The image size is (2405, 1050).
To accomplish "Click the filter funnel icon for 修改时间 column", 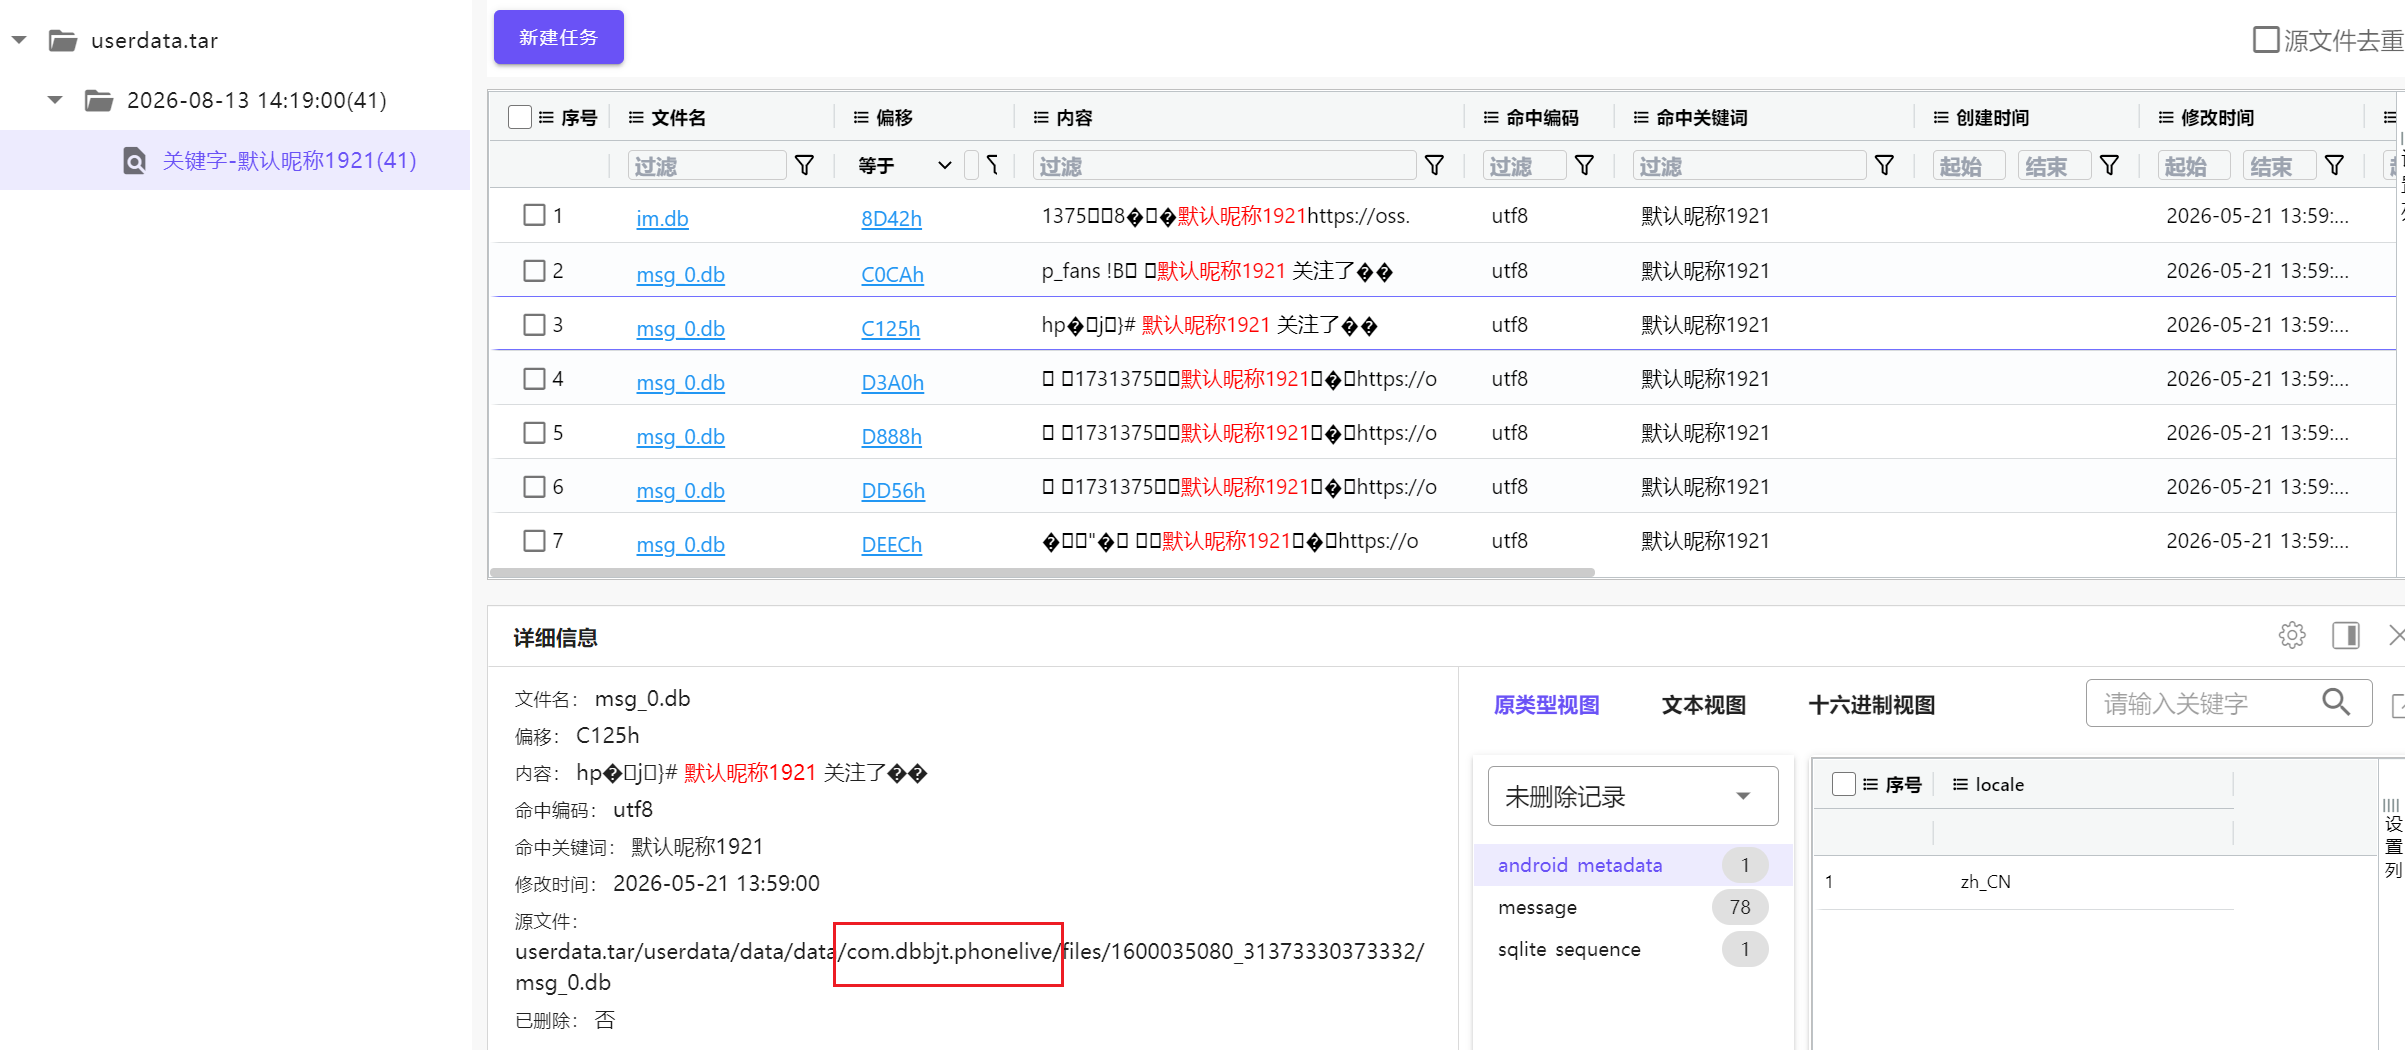I will coord(2334,165).
